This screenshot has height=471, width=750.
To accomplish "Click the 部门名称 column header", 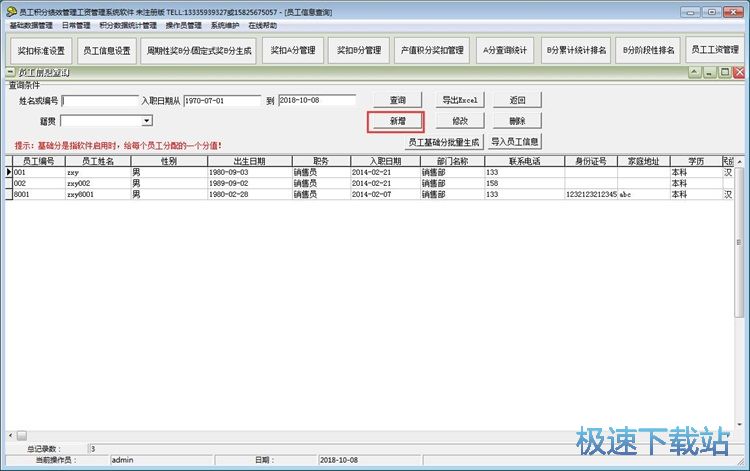I will pyautogui.click(x=452, y=161).
